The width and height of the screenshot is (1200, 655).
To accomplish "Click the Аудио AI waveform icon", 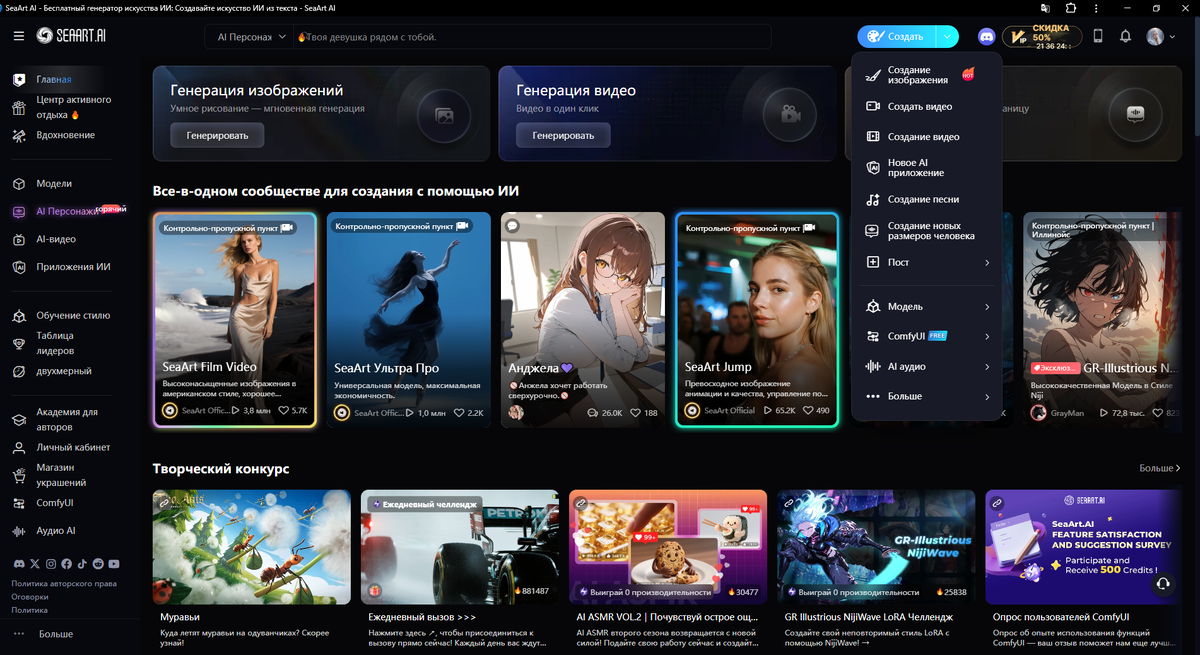I will (x=18, y=531).
